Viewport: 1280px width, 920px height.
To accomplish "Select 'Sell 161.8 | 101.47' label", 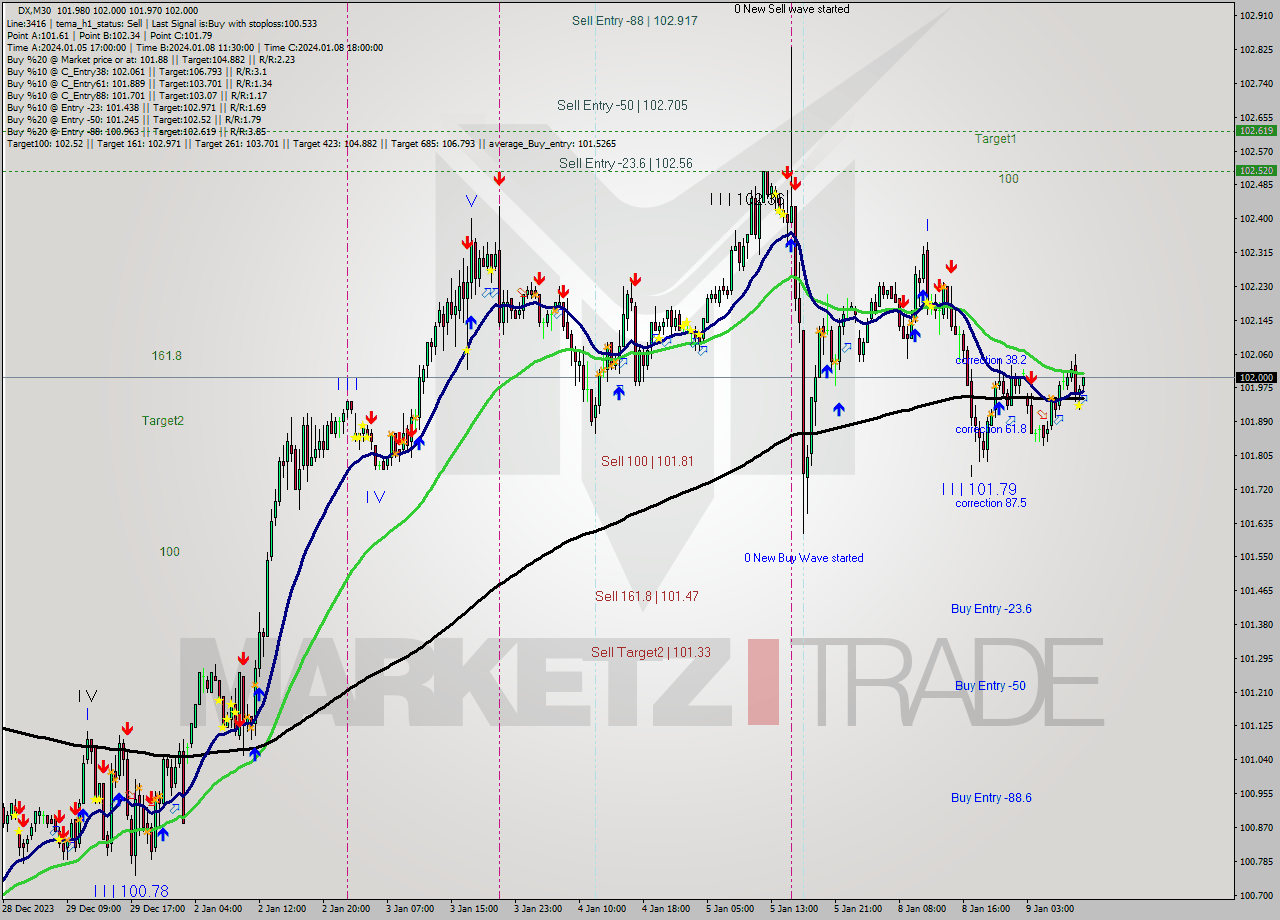I will click(647, 596).
